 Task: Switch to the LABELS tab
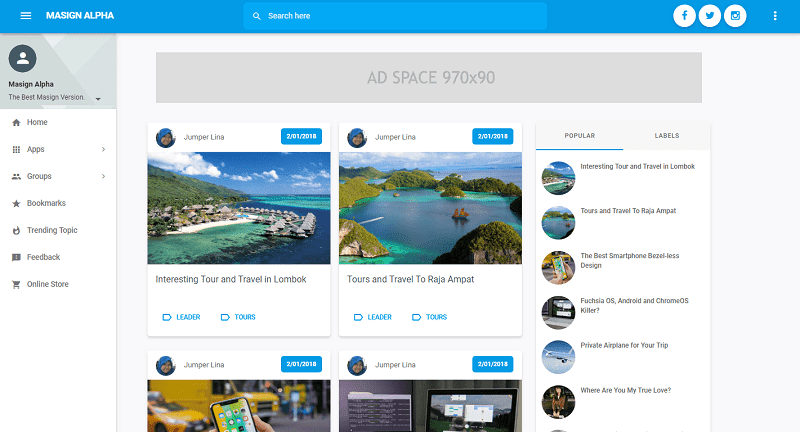point(667,136)
